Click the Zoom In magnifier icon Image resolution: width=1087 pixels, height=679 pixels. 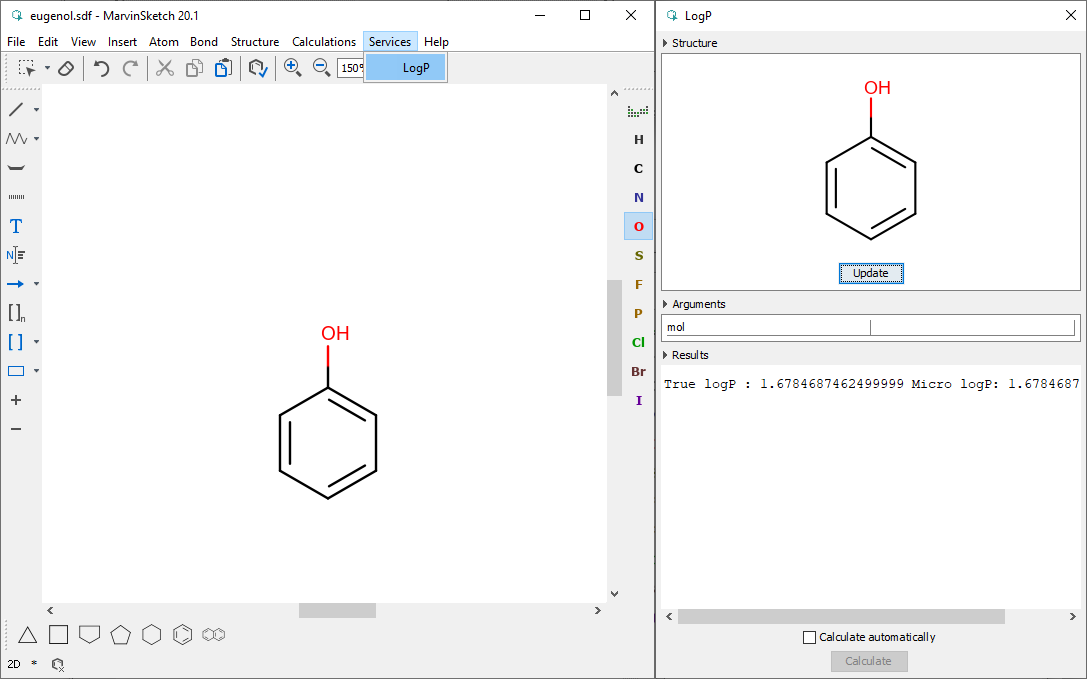(293, 68)
